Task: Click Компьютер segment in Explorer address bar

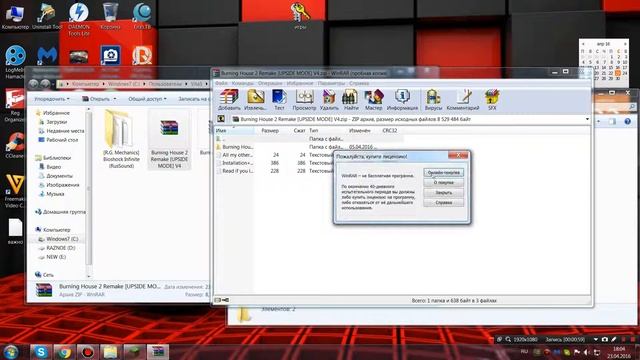Action: 85,84
